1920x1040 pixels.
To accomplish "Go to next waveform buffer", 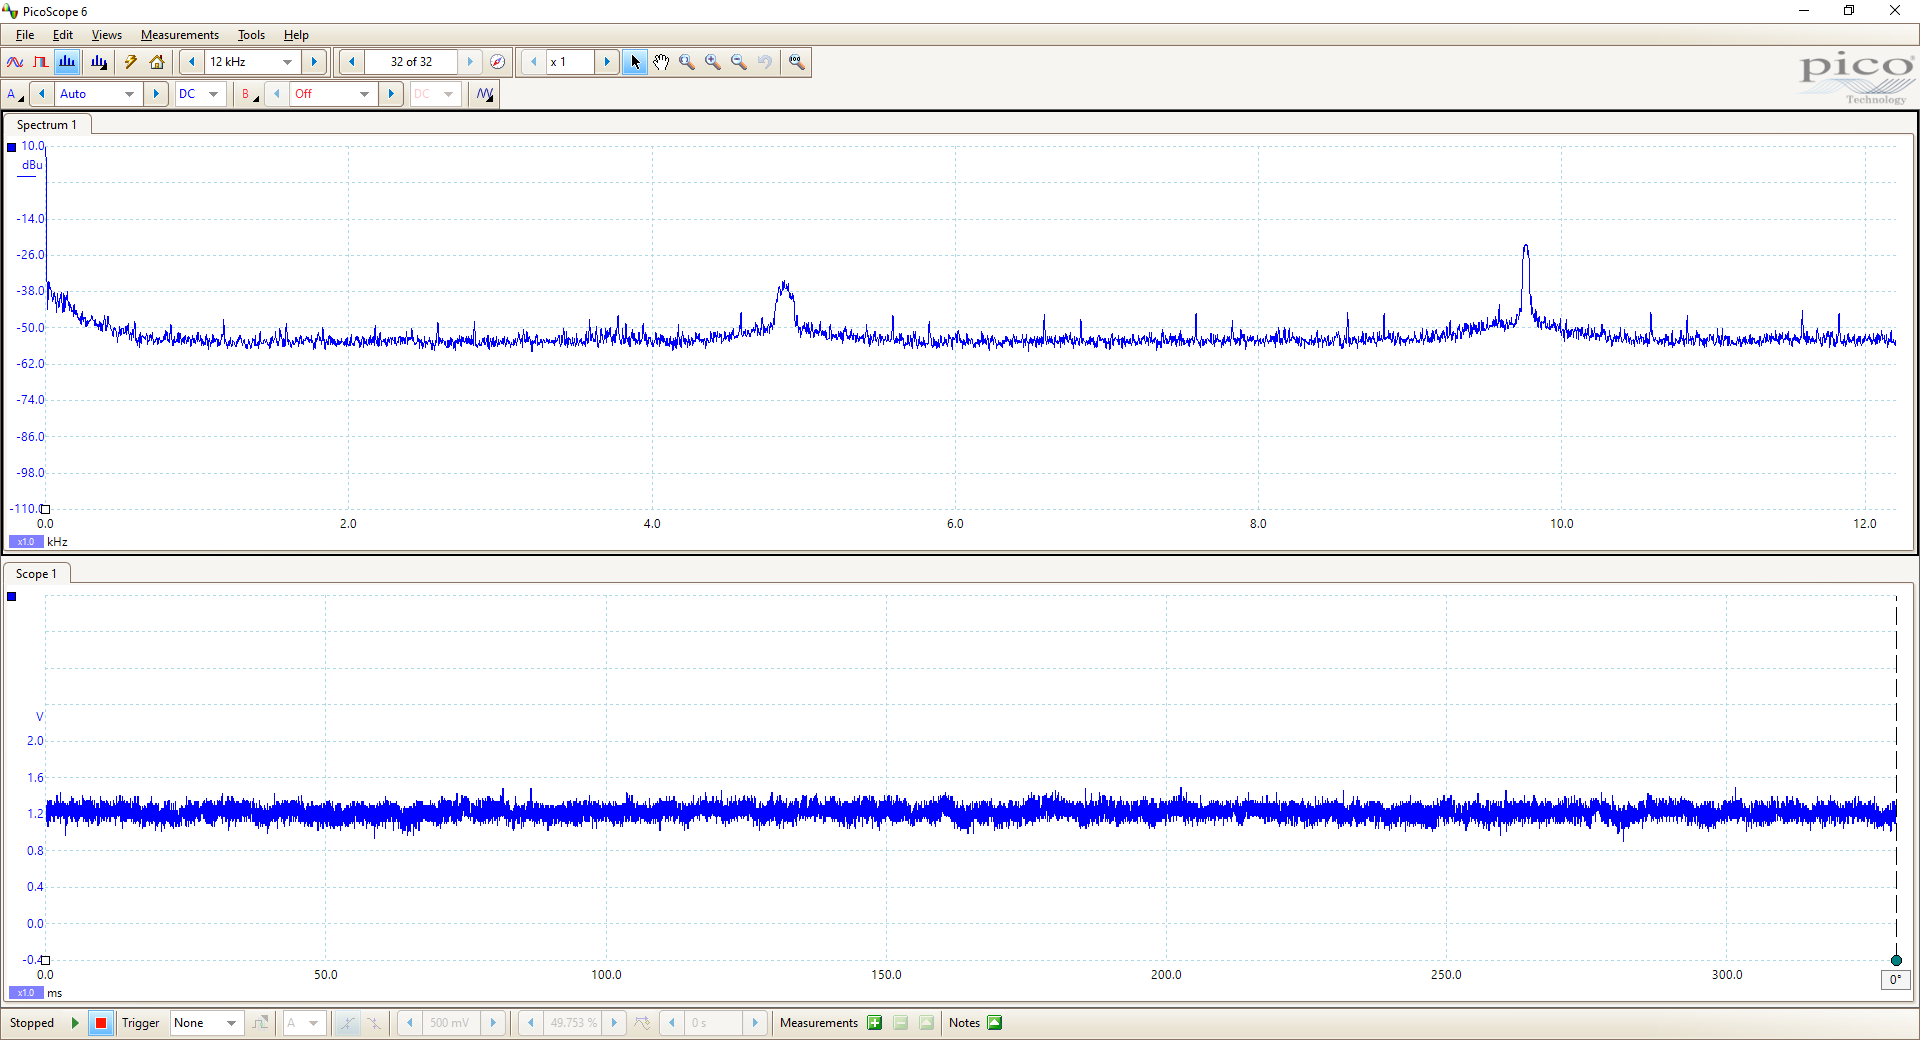I will point(470,62).
